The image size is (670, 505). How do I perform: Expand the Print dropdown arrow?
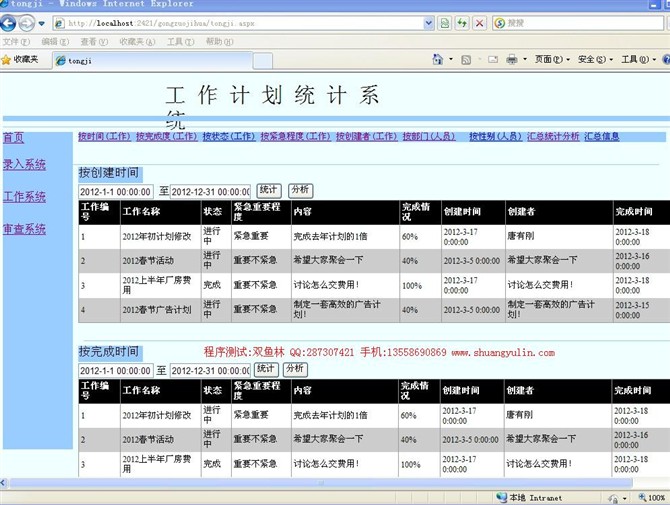pyautogui.click(x=525, y=59)
